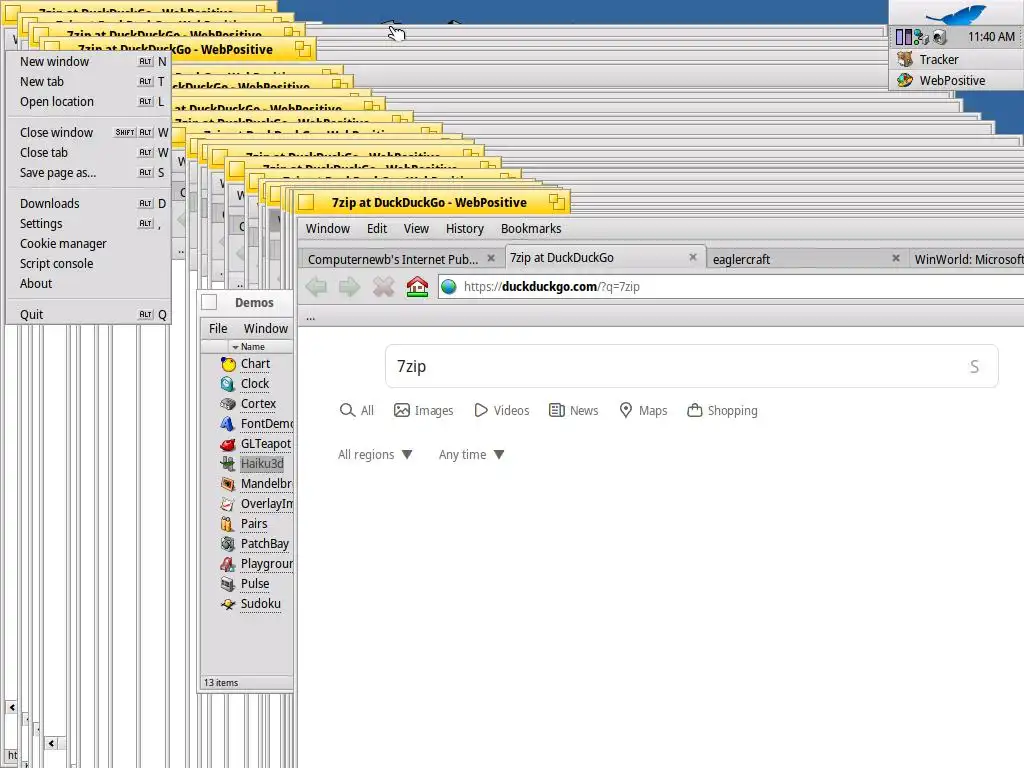Click the Back arrow in WebPositive toolbar
1024x768 pixels.
tap(316, 287)
